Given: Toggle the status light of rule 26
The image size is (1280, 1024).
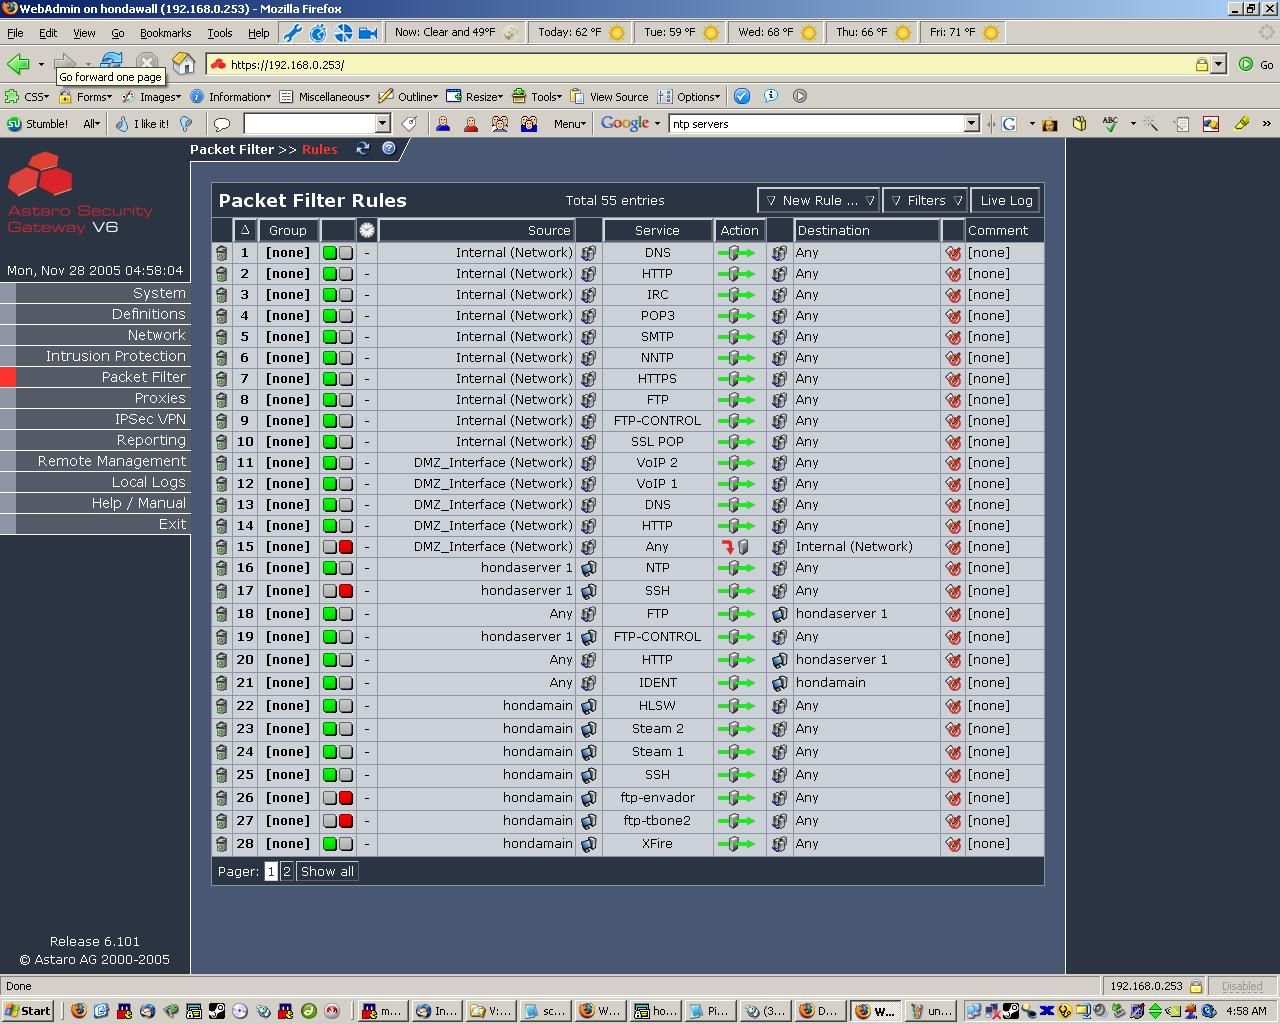Looking at the screenshot, I should tap(346, 798).
